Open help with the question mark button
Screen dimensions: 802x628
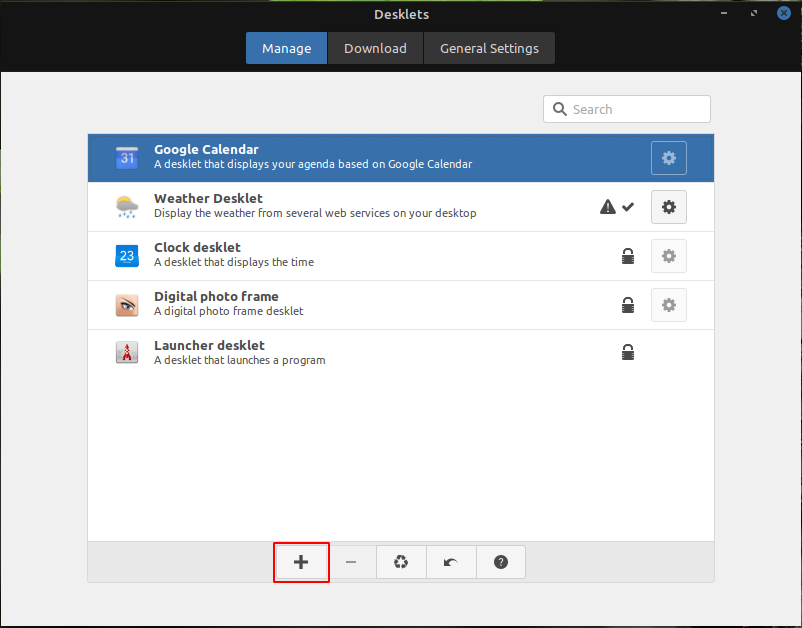pyautogui.click(x=501, y=562)
